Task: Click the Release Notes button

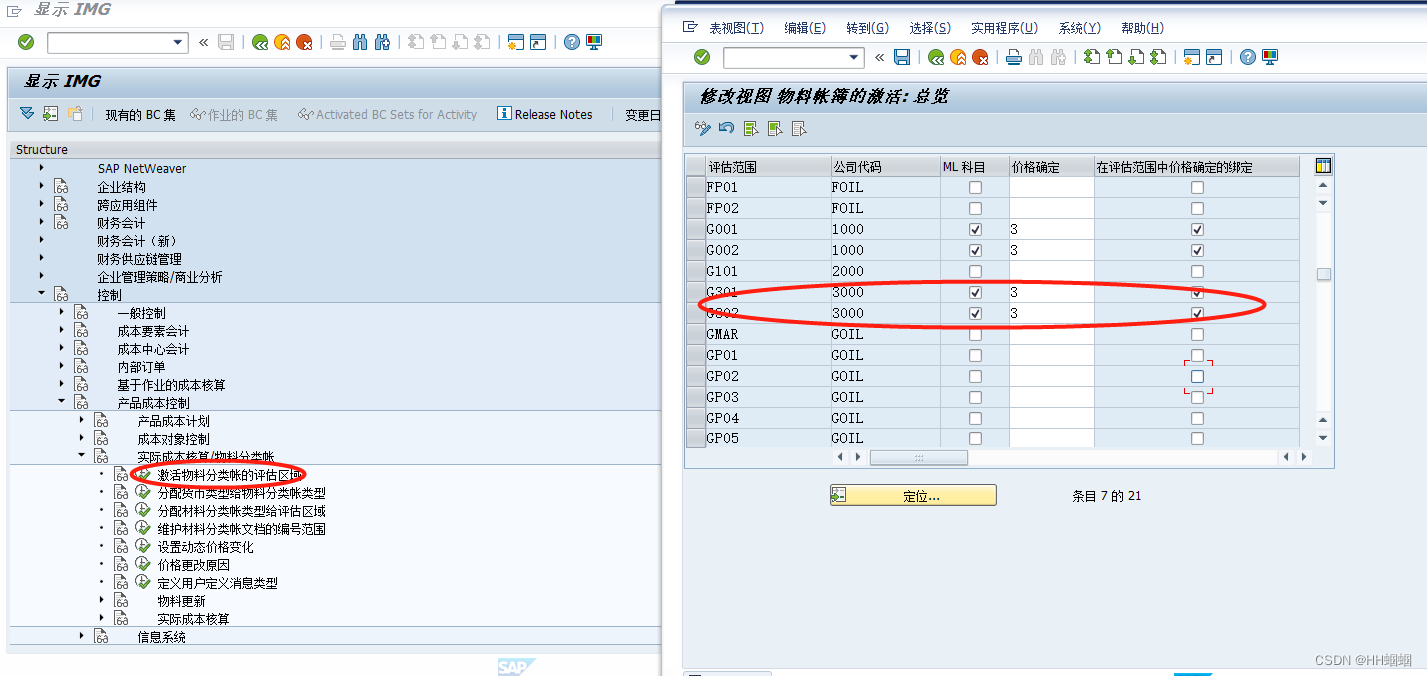Action: [x=545, y=114]
